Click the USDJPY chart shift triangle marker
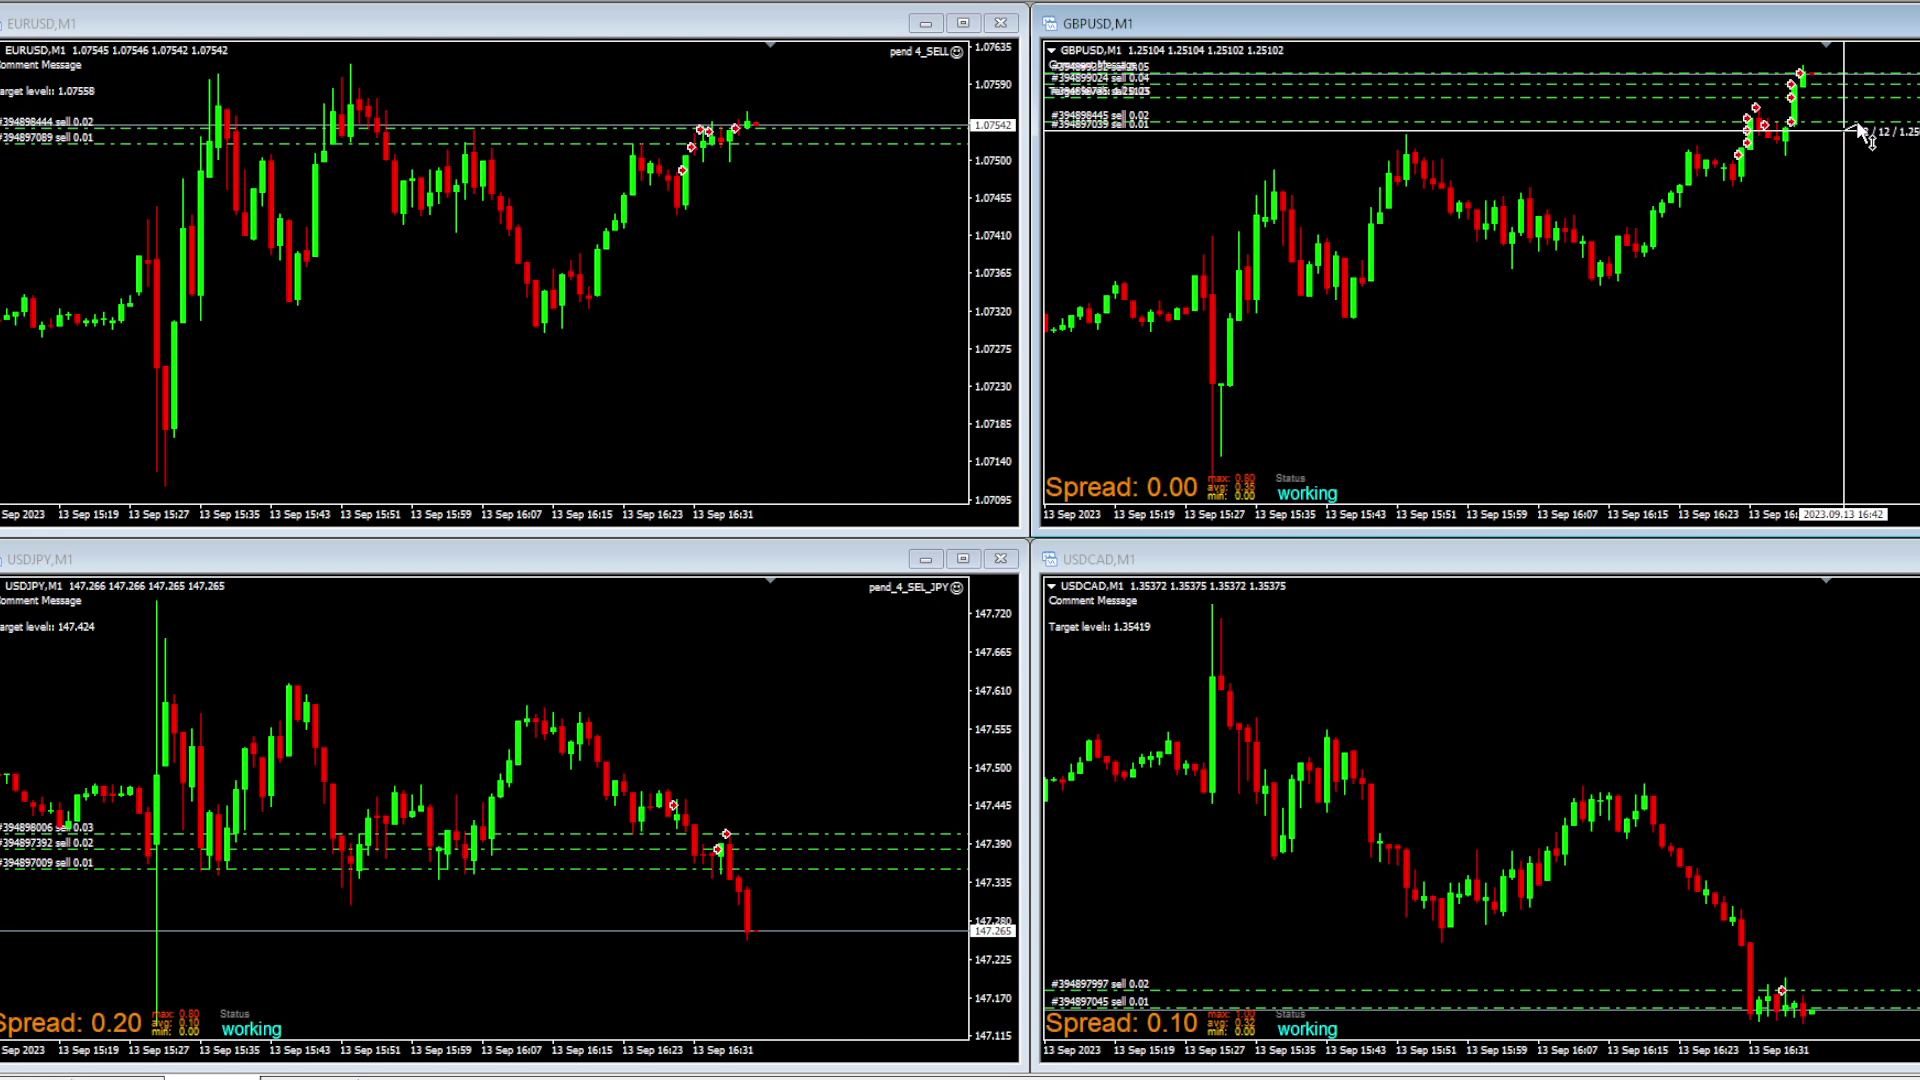The width and height of the screenshot is (1920, 1080). coord(770,581)
